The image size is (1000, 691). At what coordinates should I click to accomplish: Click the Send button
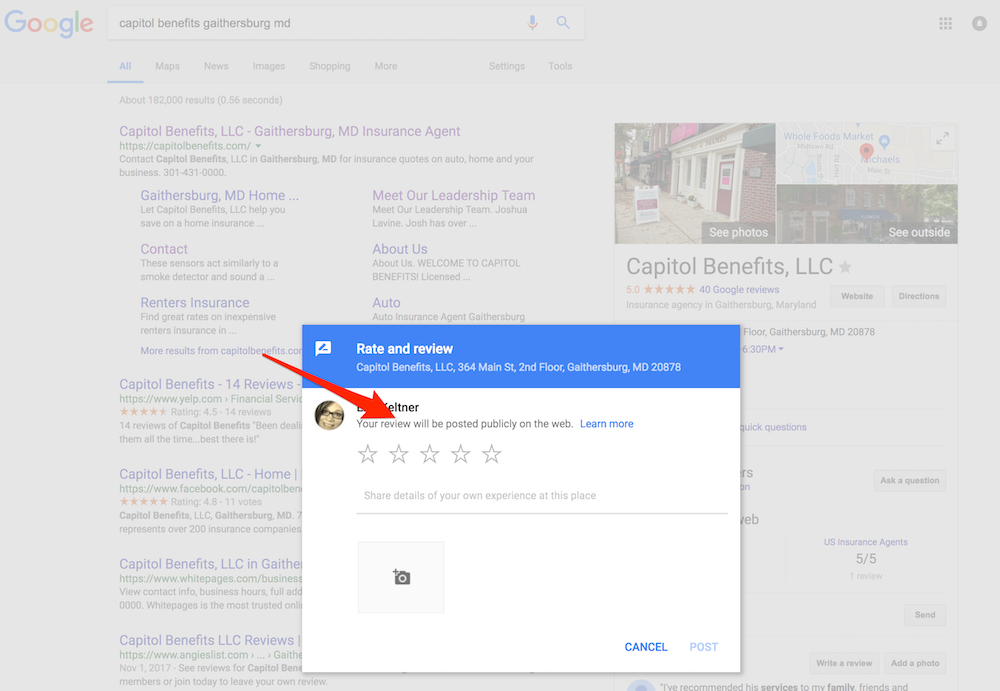925,615
